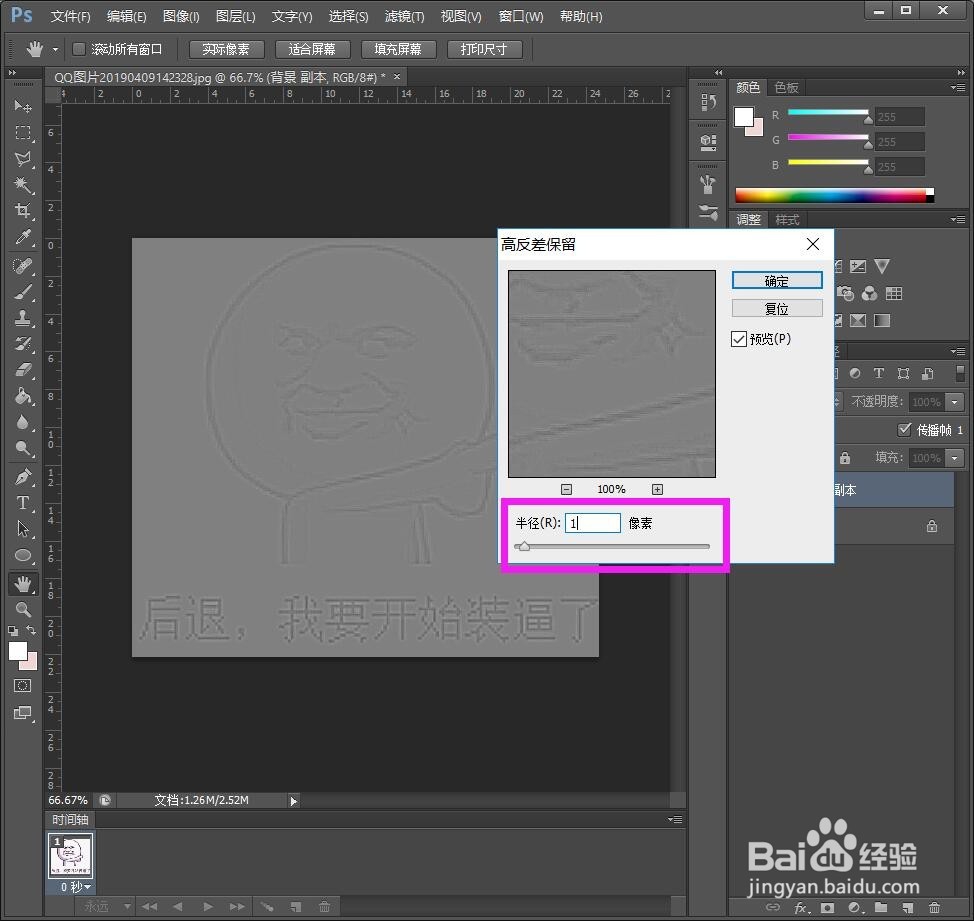The width and height of the screenshot is (974, 921).
Task: Select the Horizontal Type tool
Action: (x=23, y=502)
